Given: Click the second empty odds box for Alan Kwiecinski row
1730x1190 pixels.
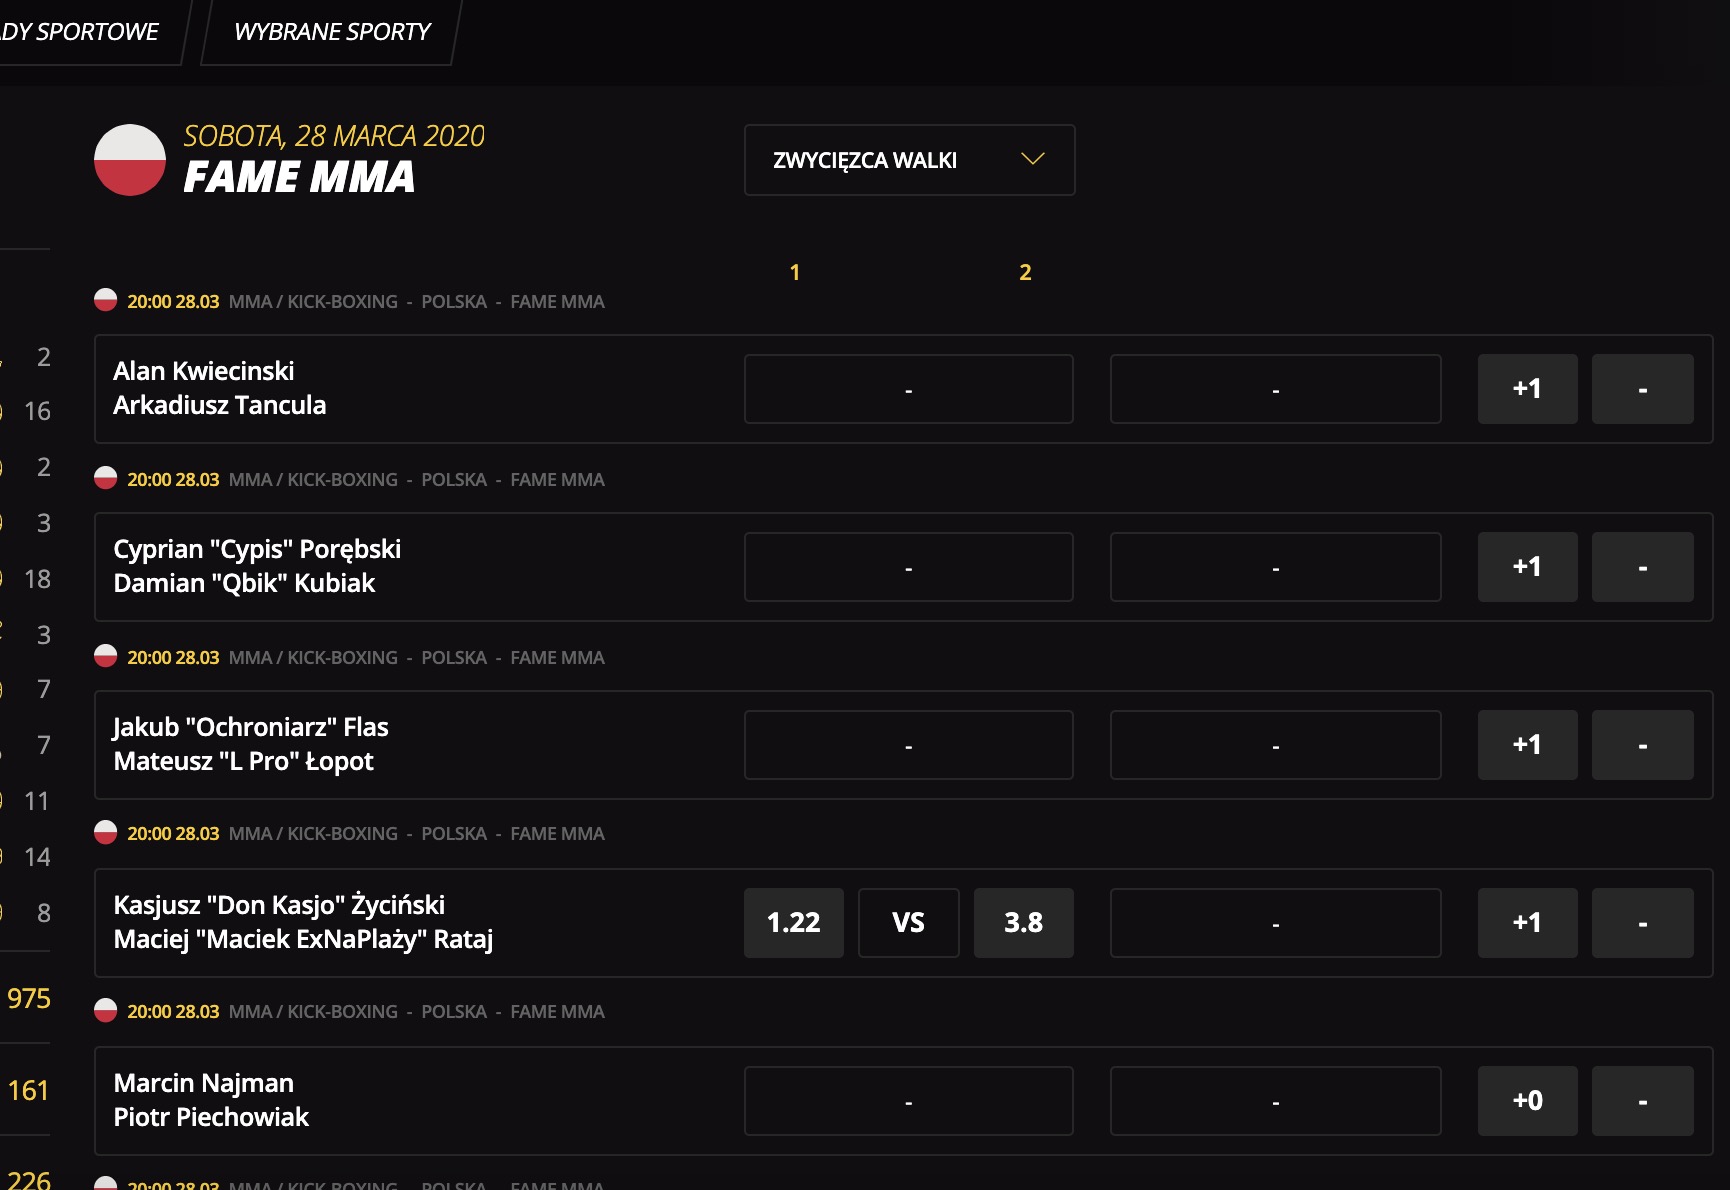Looking at the screenshot, I should click(1275, 389).
